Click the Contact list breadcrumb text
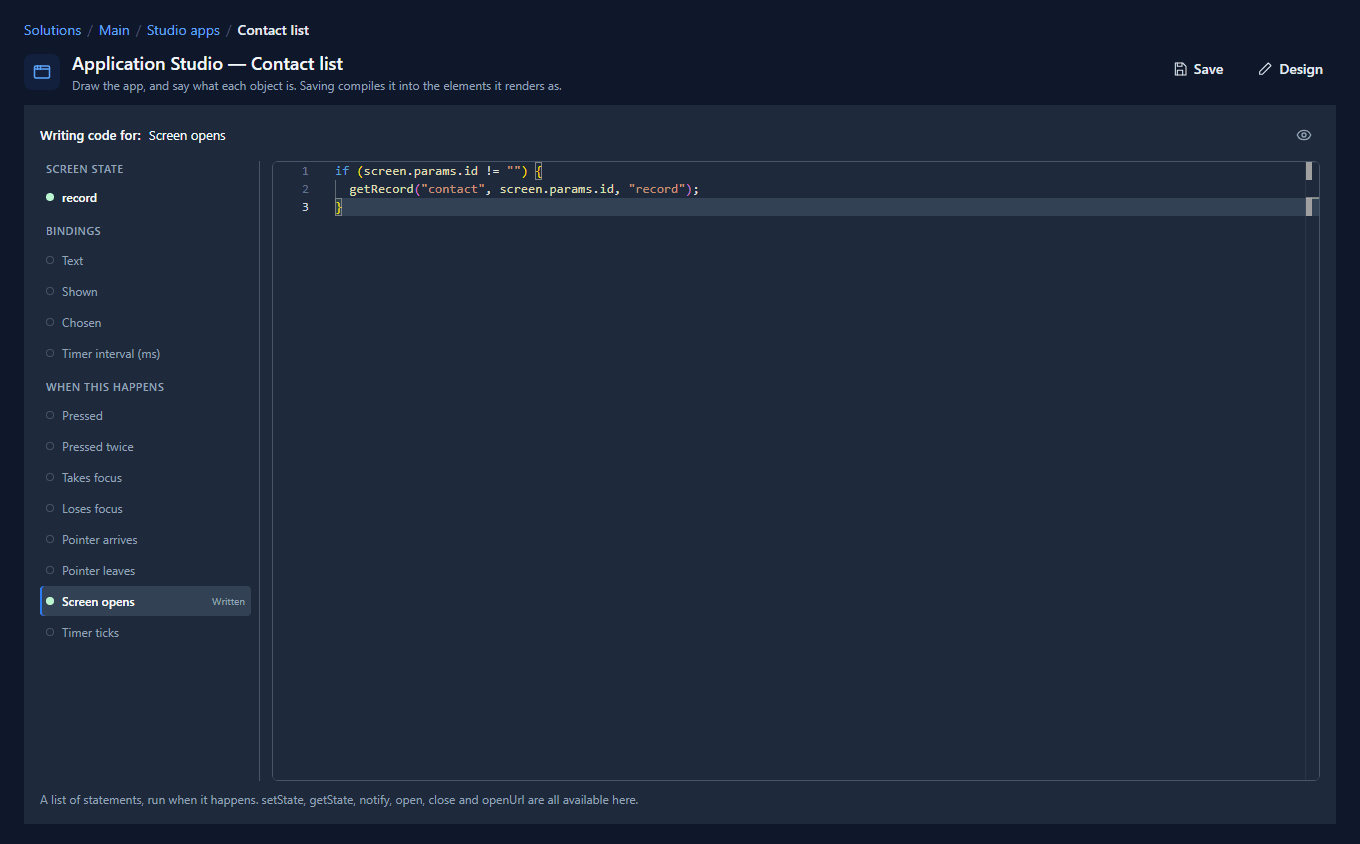This screenshot has height=844, width=1360. click(273, 30)
